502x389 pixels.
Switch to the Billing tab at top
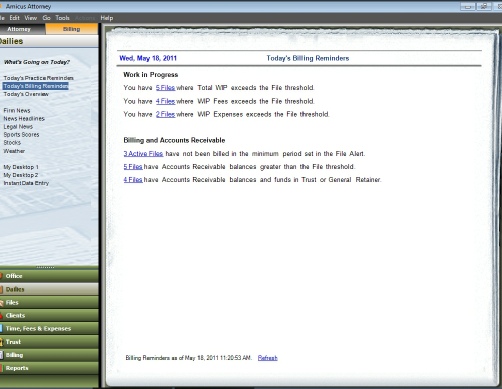click(72, 29)
